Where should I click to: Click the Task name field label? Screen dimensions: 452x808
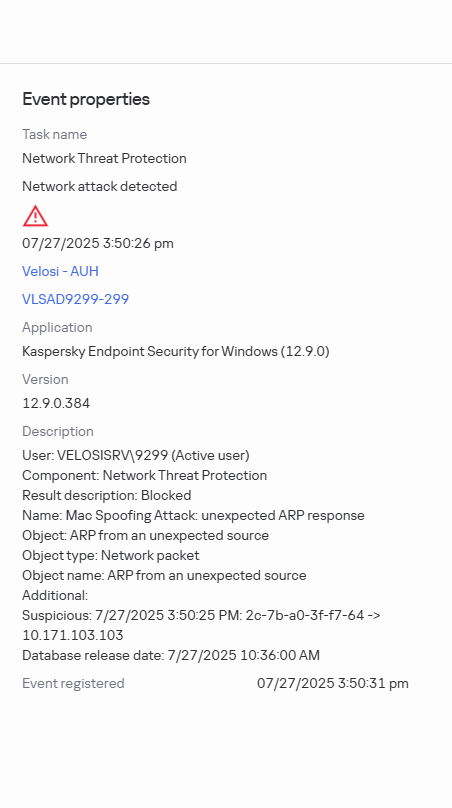[55, 134]
